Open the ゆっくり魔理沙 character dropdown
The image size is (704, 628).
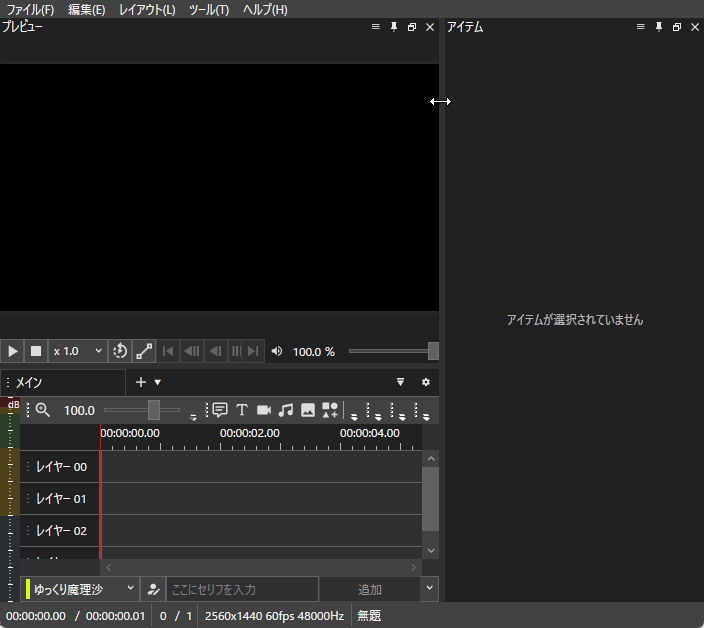(x=79, y=589)
